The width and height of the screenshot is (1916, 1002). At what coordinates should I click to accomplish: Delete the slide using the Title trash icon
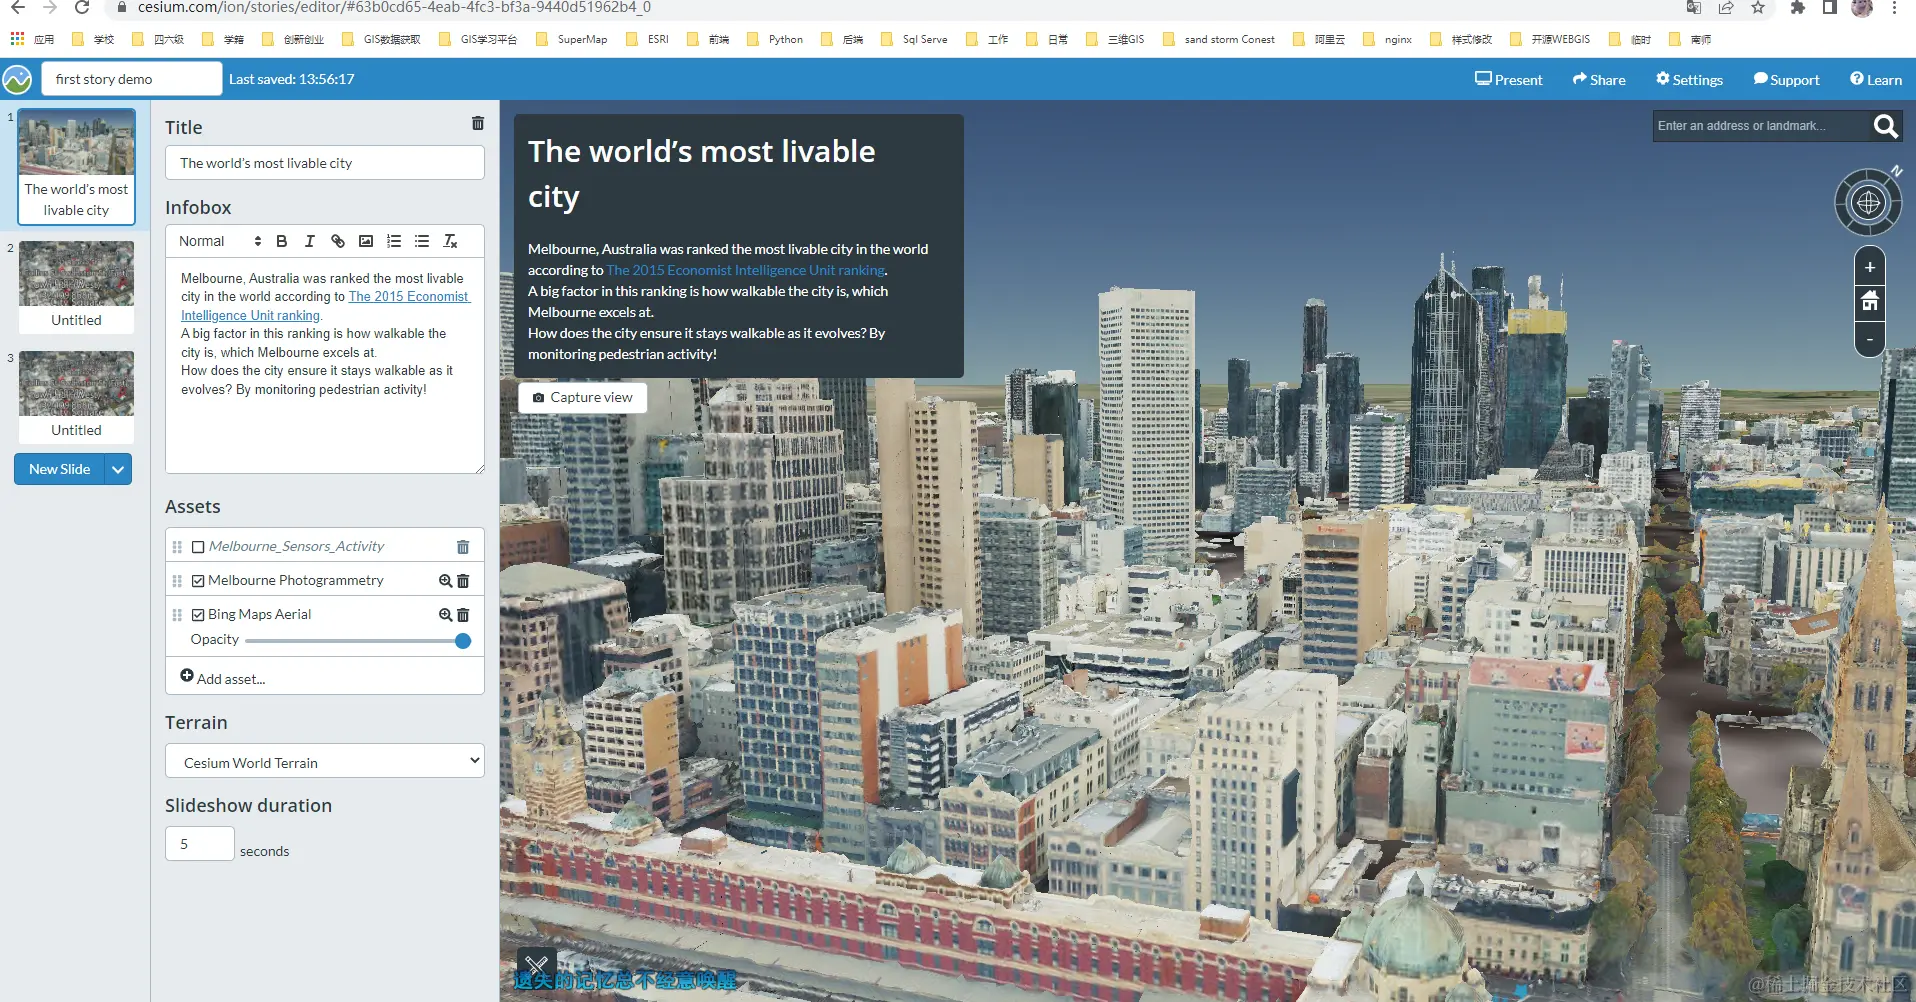tap(478, 123)
